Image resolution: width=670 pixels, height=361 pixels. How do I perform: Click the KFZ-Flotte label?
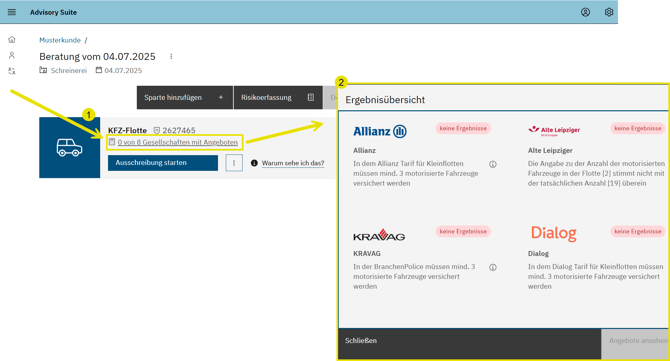pyautogui.click(x=127, y=130)
